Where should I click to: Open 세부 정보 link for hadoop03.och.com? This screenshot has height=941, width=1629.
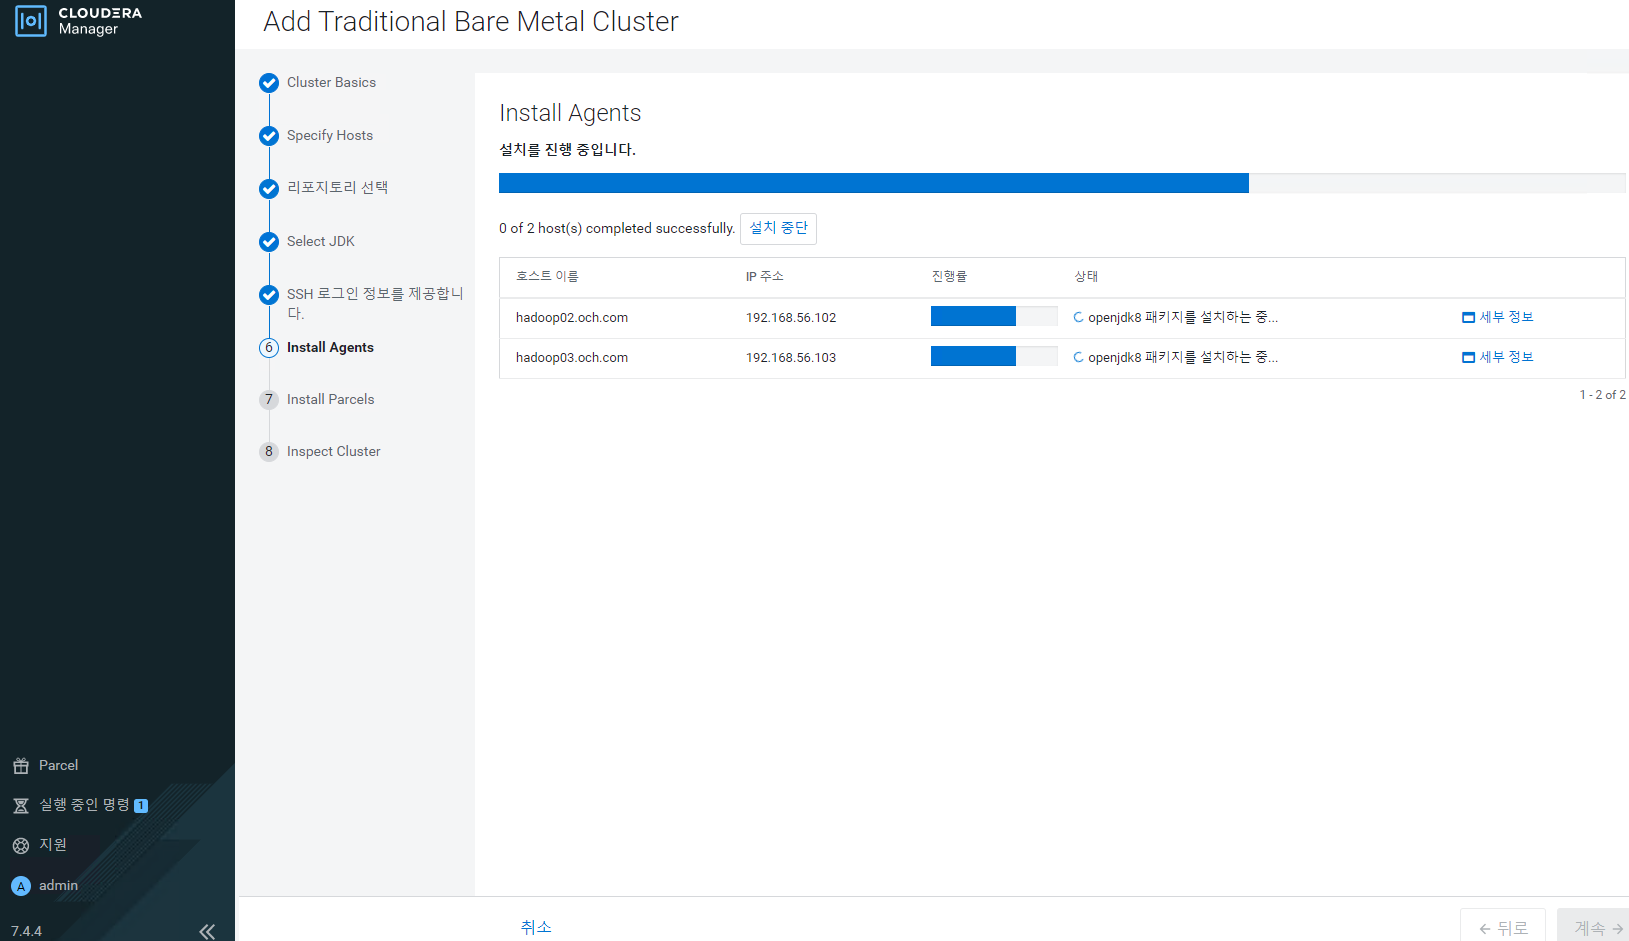pyautogui.click(x=1506, y=358)
